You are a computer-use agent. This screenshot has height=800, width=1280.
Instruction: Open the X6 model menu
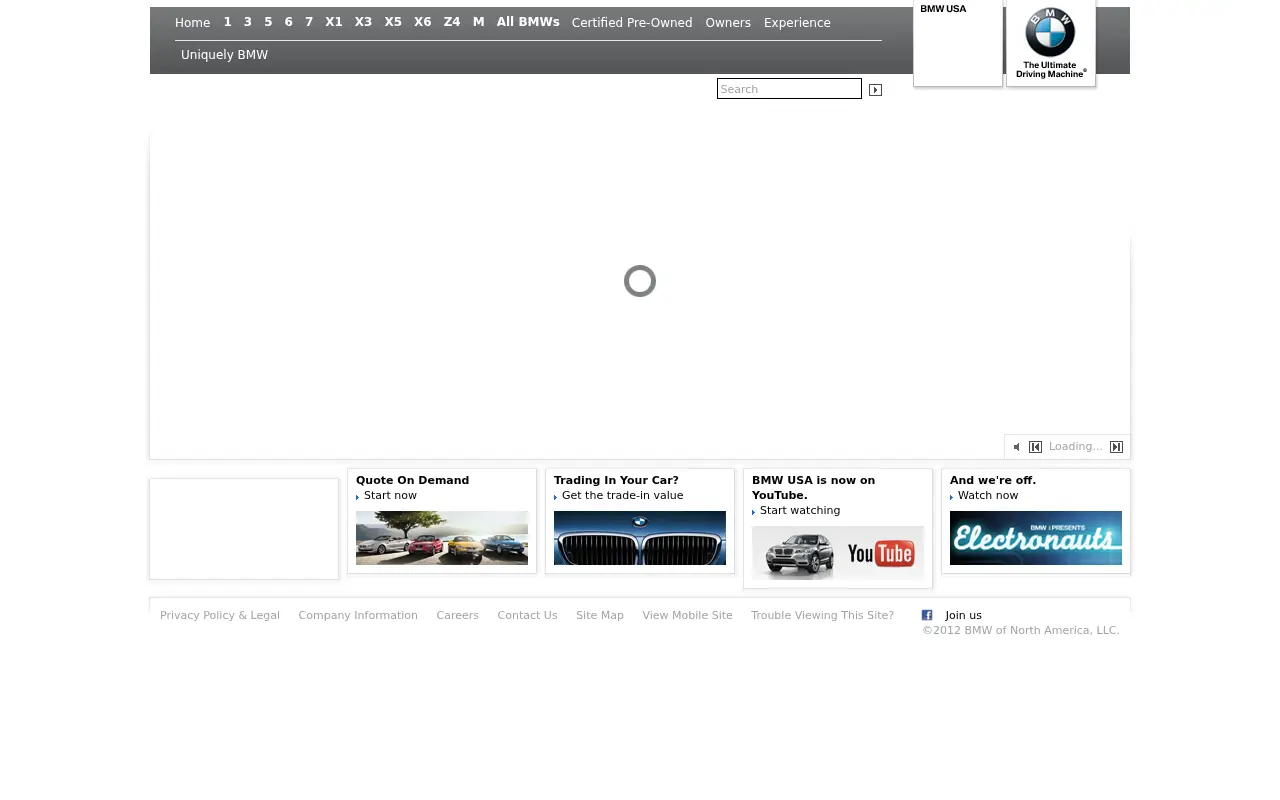(423, 22)
